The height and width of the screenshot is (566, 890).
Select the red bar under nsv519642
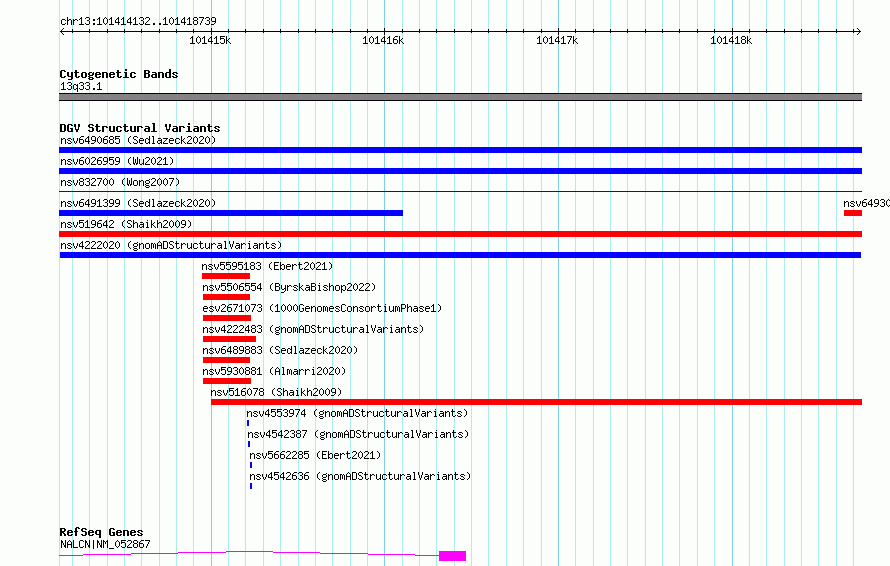[460, 234]
